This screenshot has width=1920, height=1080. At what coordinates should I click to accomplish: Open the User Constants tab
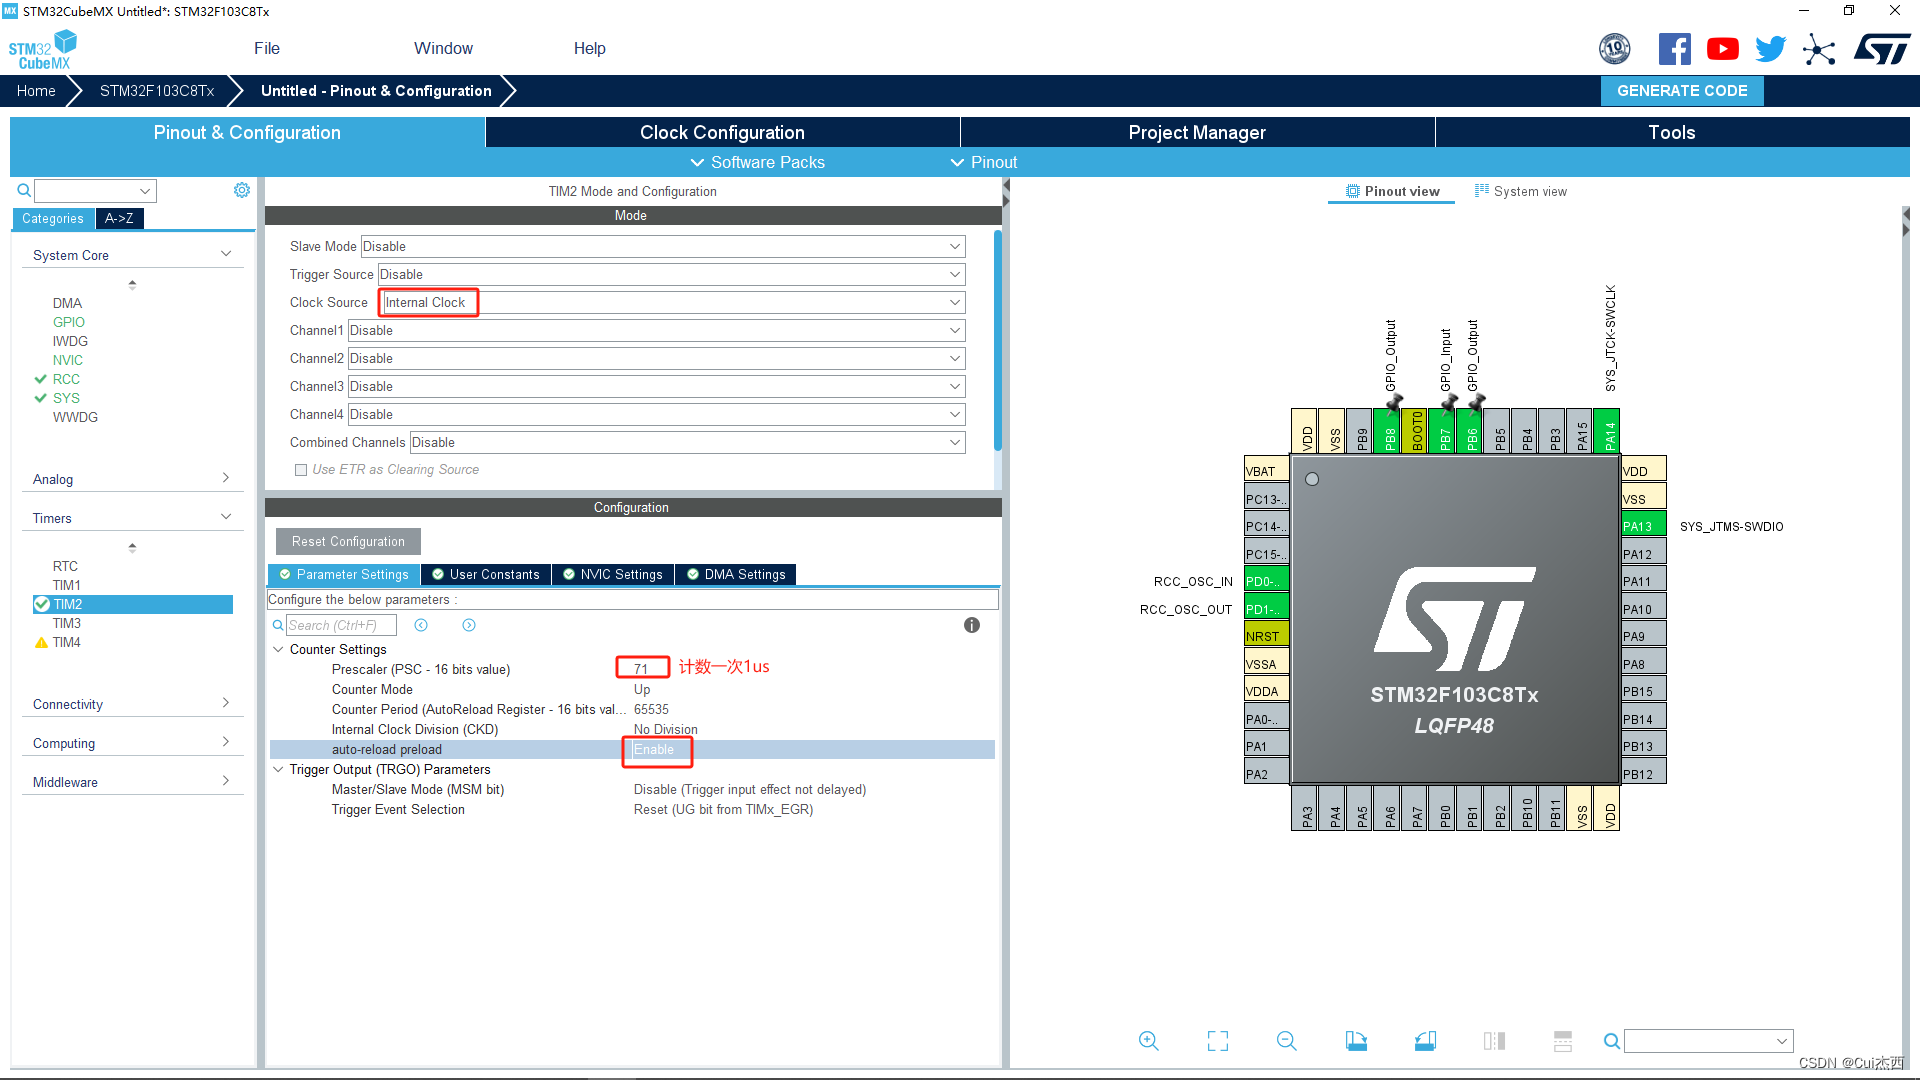[x=486, y=574]
